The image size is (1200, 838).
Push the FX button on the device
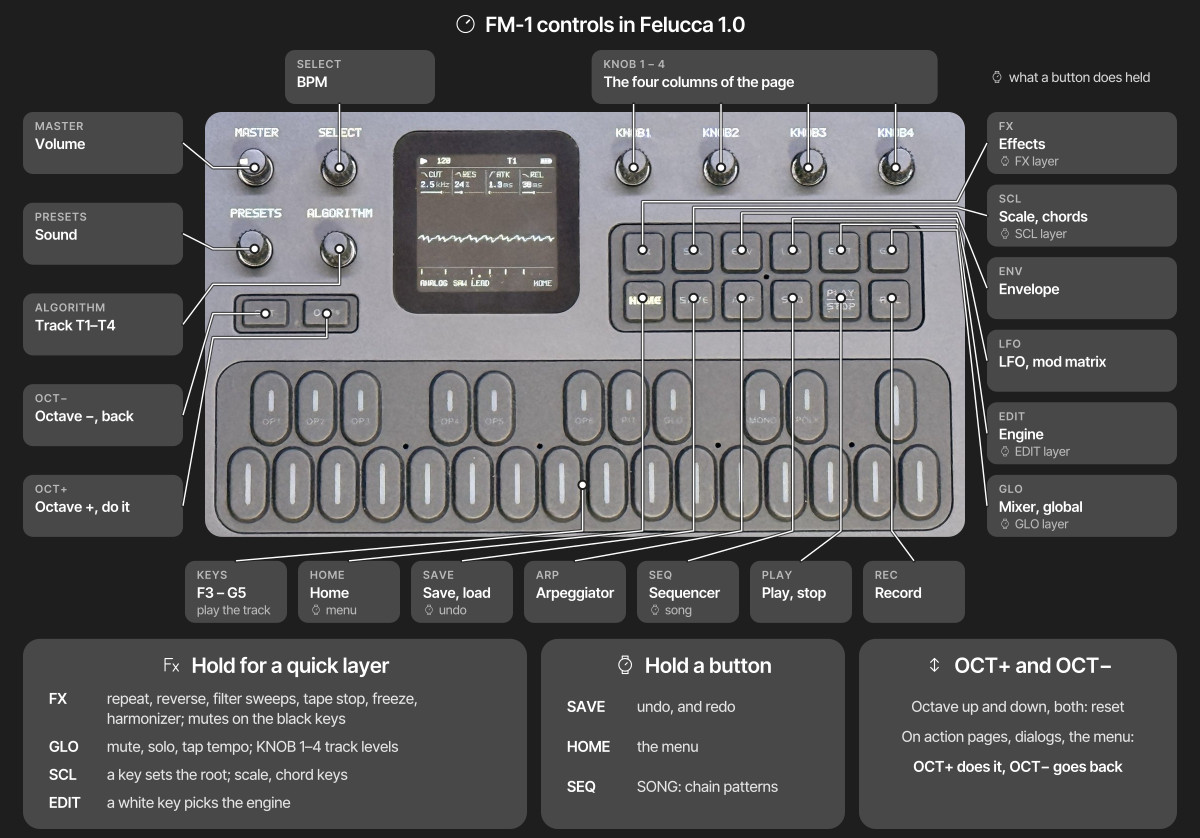(x=643, y=251)
